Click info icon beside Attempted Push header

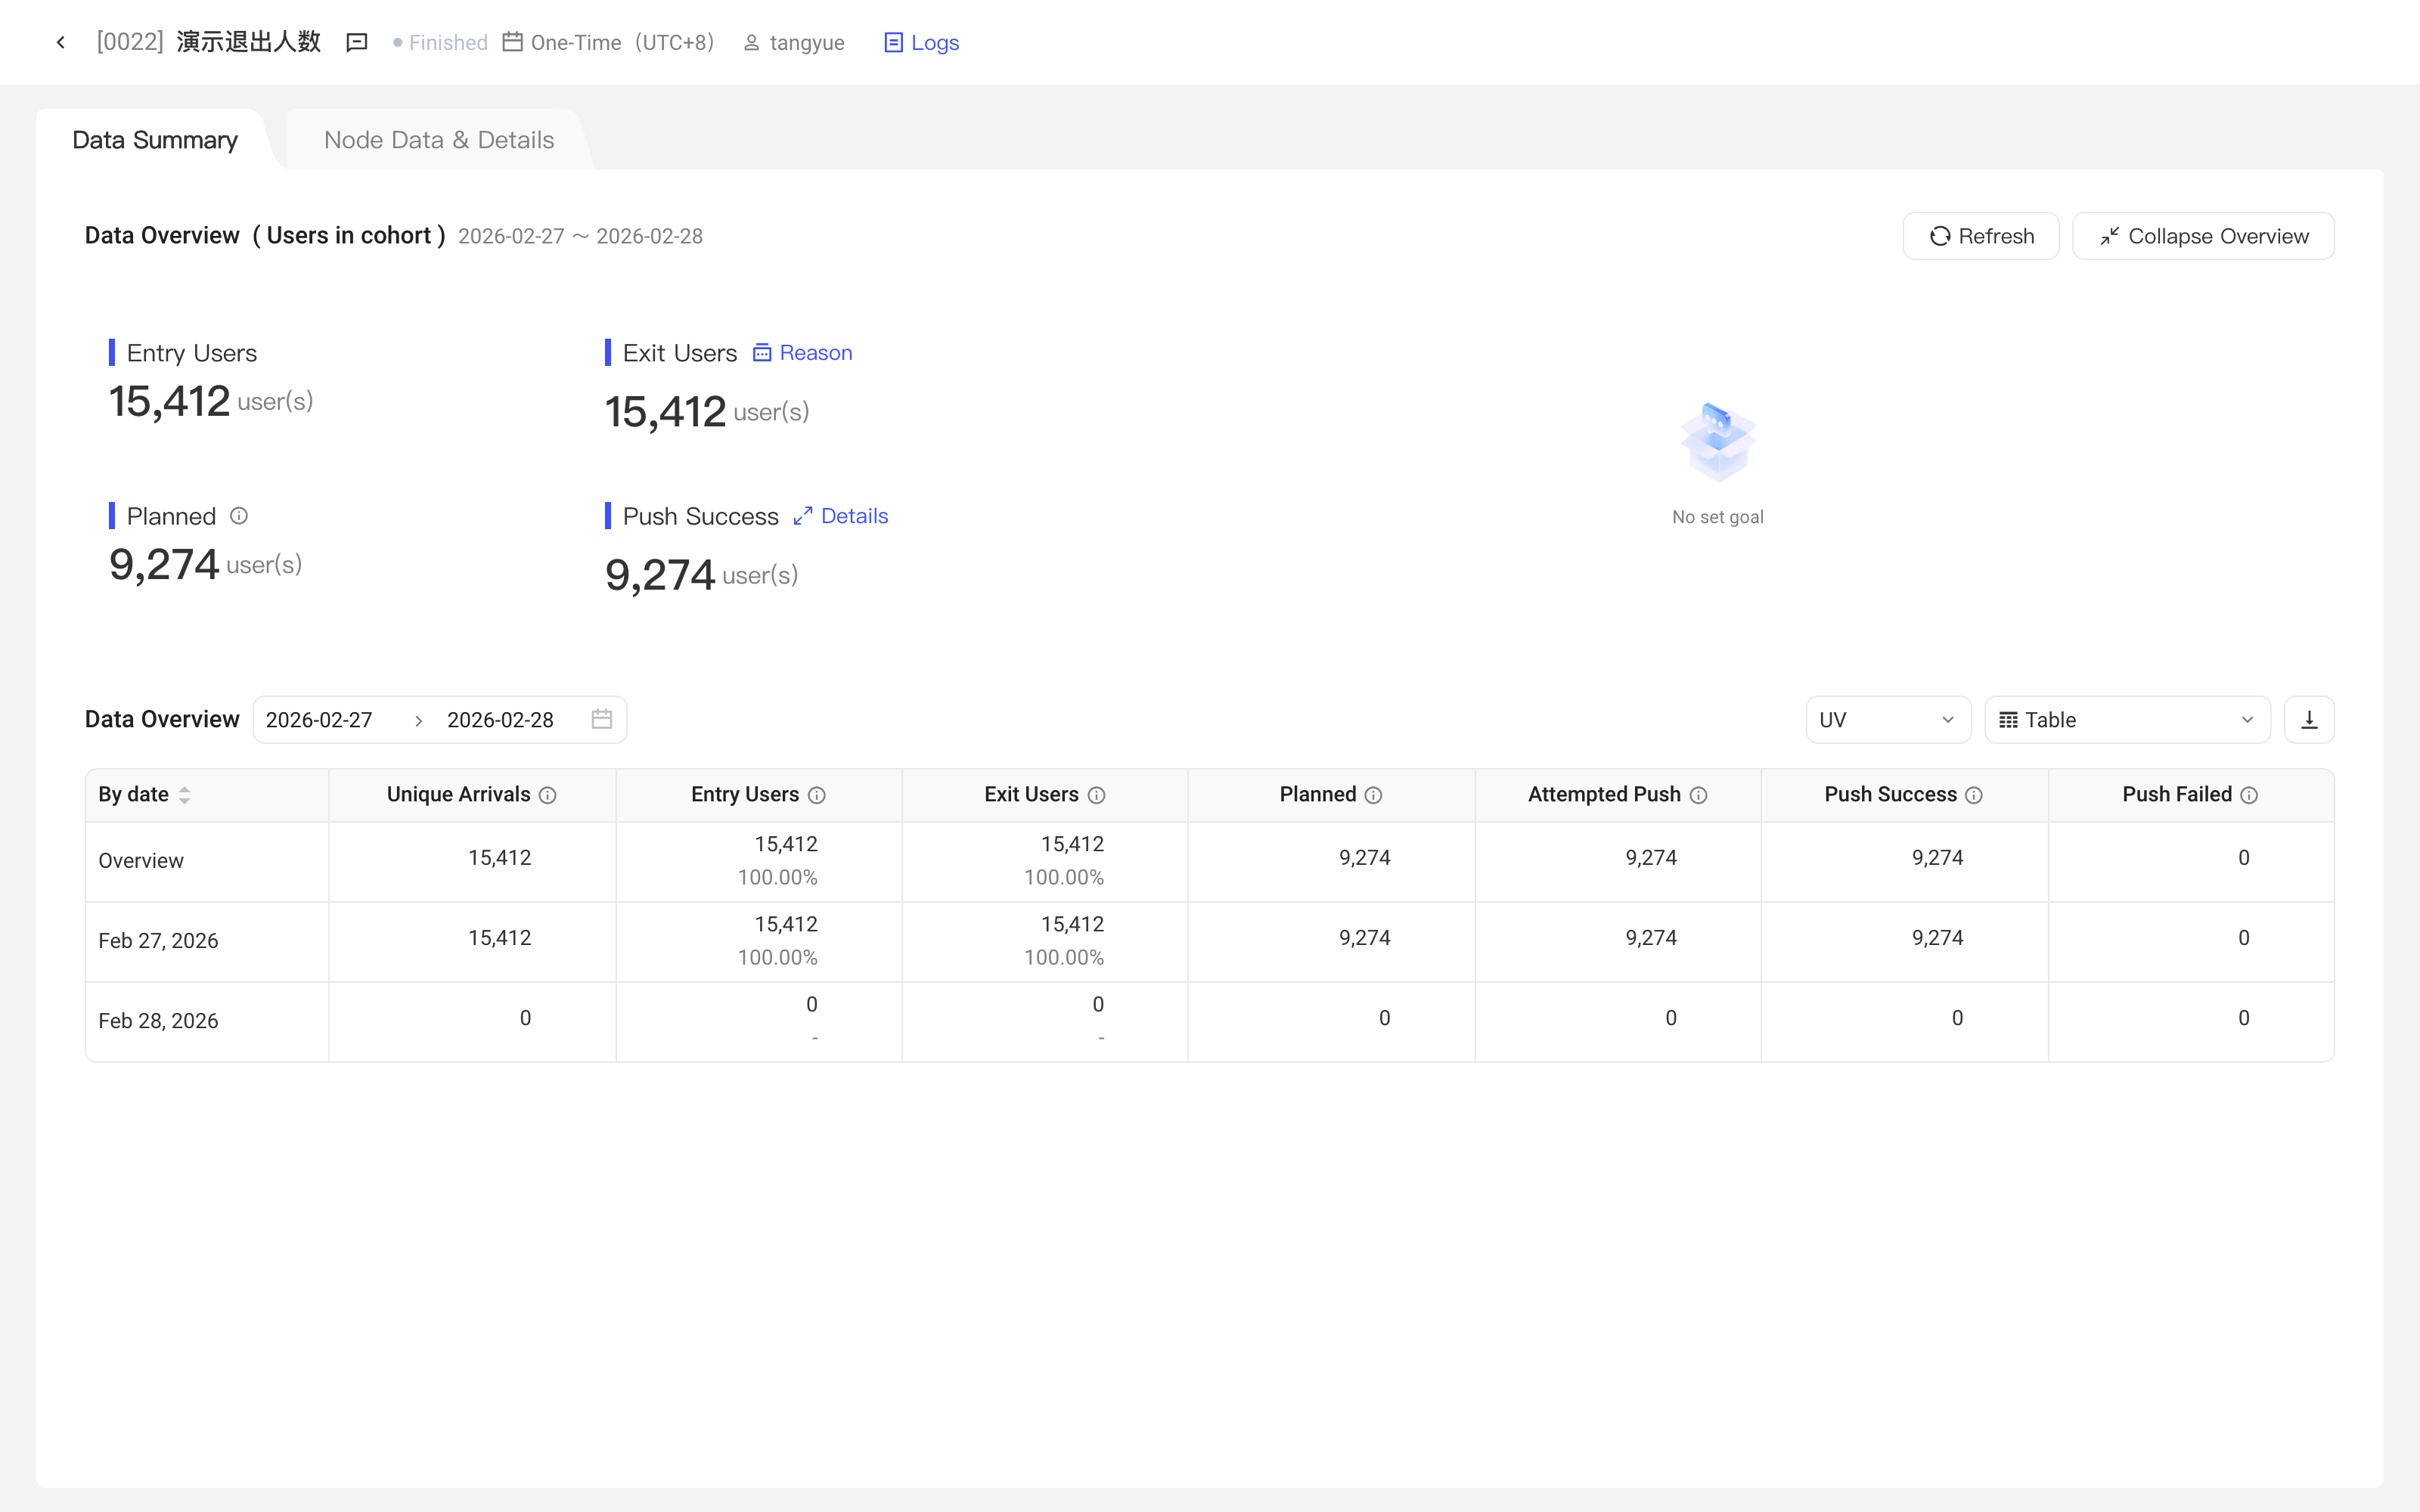coord(1699,795)
